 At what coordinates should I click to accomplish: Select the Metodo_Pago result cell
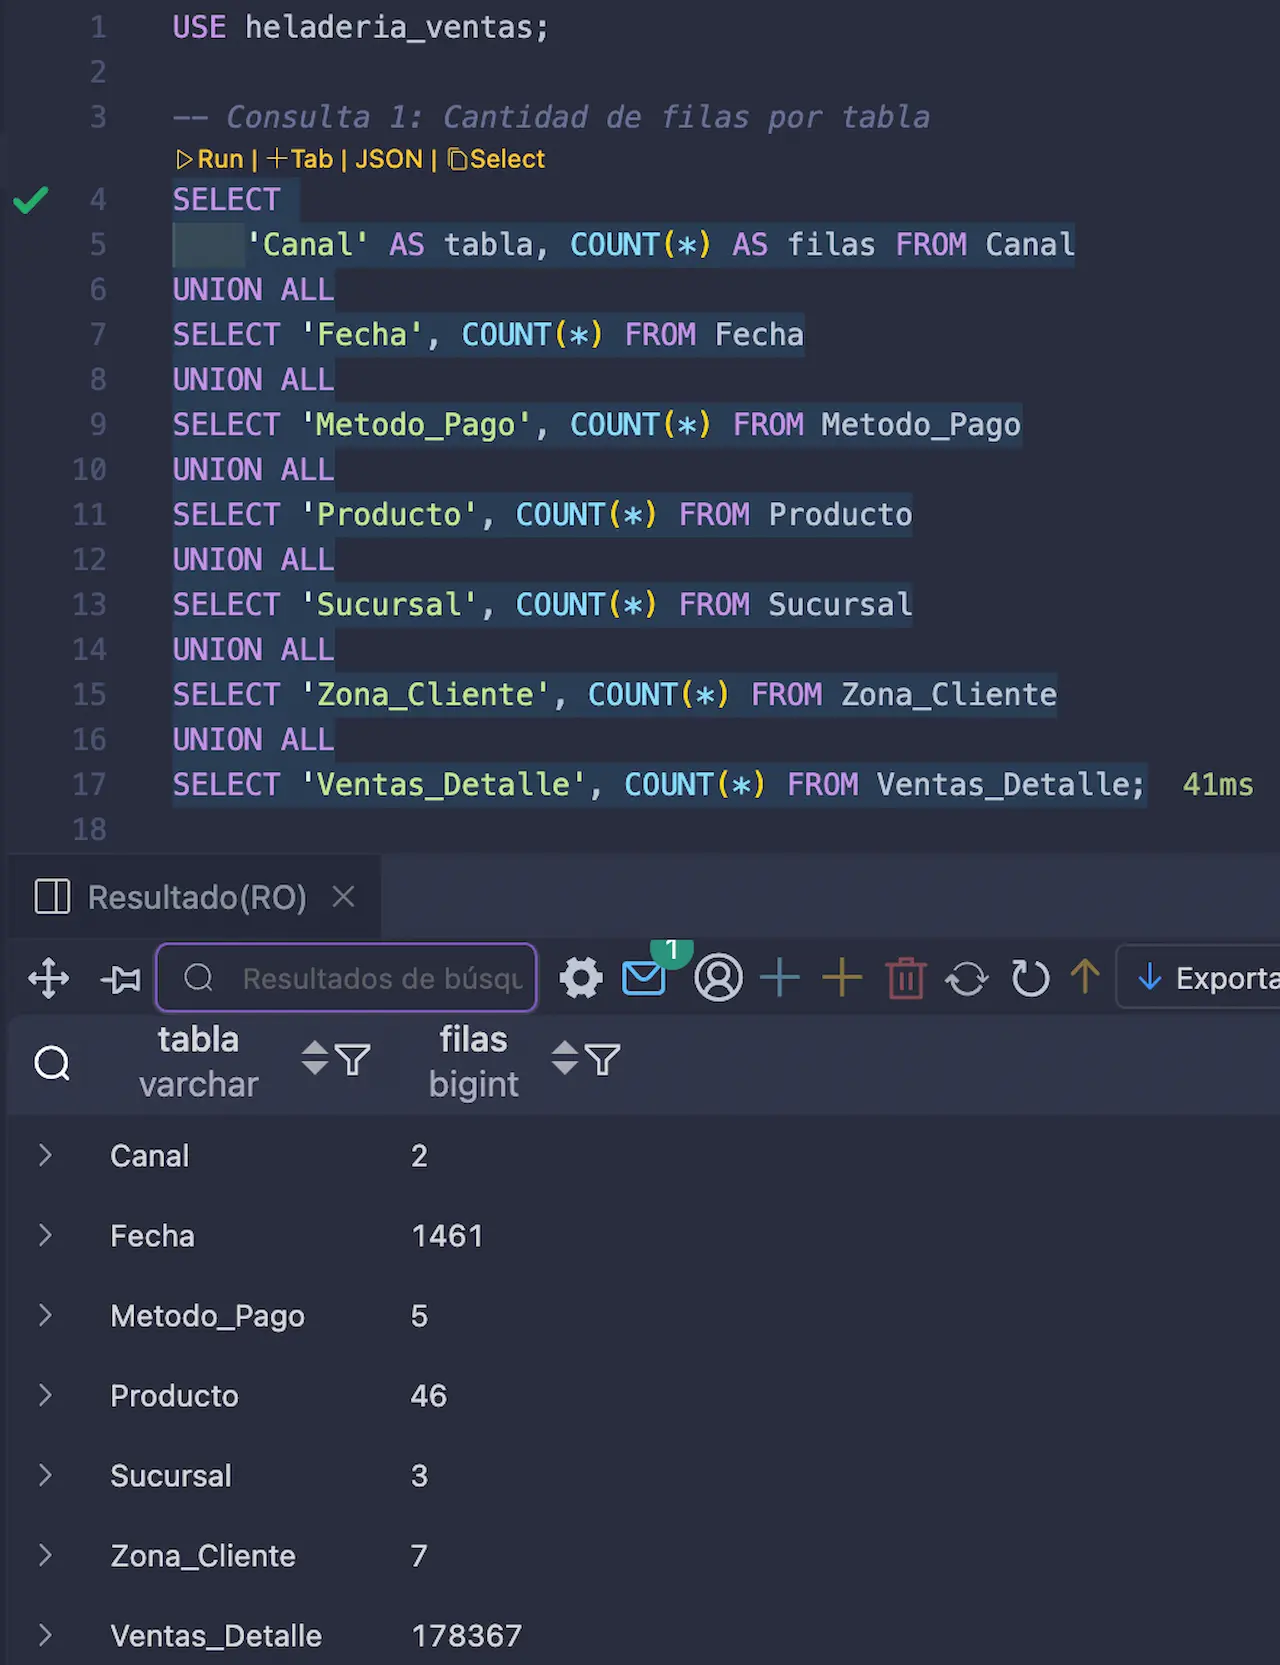(x=207, y=1316)
